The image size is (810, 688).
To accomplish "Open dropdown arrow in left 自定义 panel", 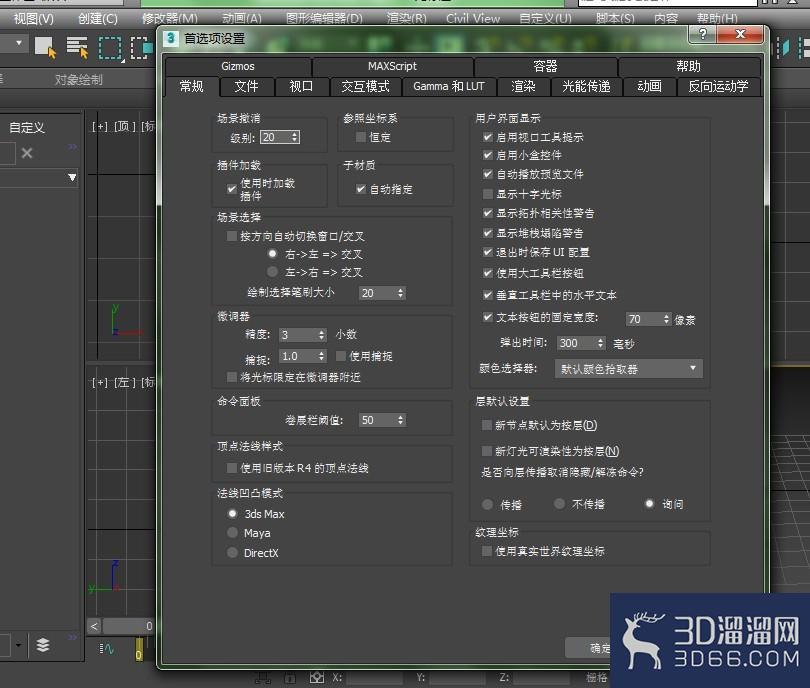I will click(x=72, y=178).
